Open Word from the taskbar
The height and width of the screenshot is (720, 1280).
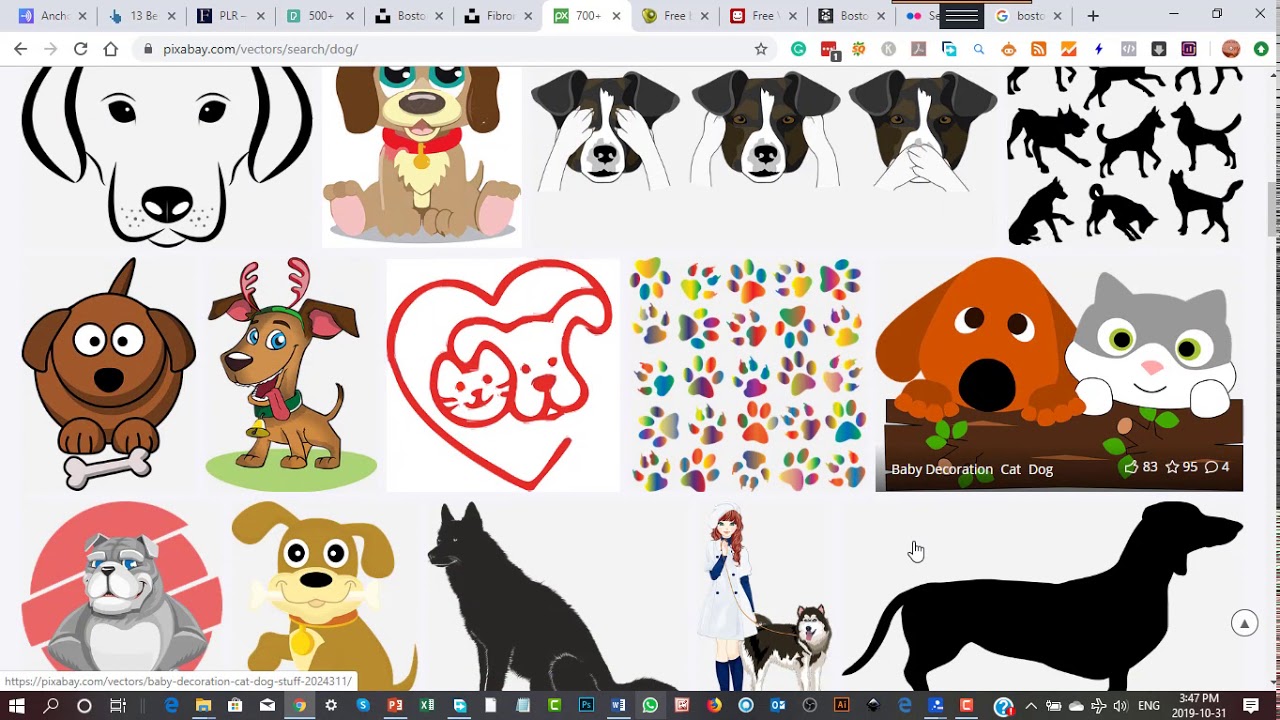coord(618,705)
